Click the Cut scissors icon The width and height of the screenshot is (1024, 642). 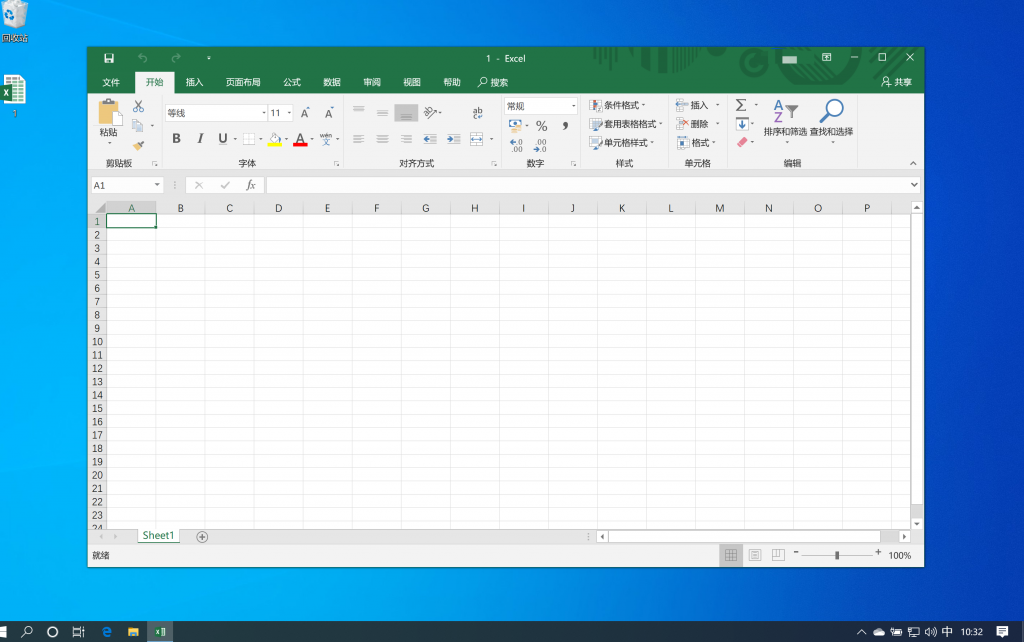tap(138, 106)
